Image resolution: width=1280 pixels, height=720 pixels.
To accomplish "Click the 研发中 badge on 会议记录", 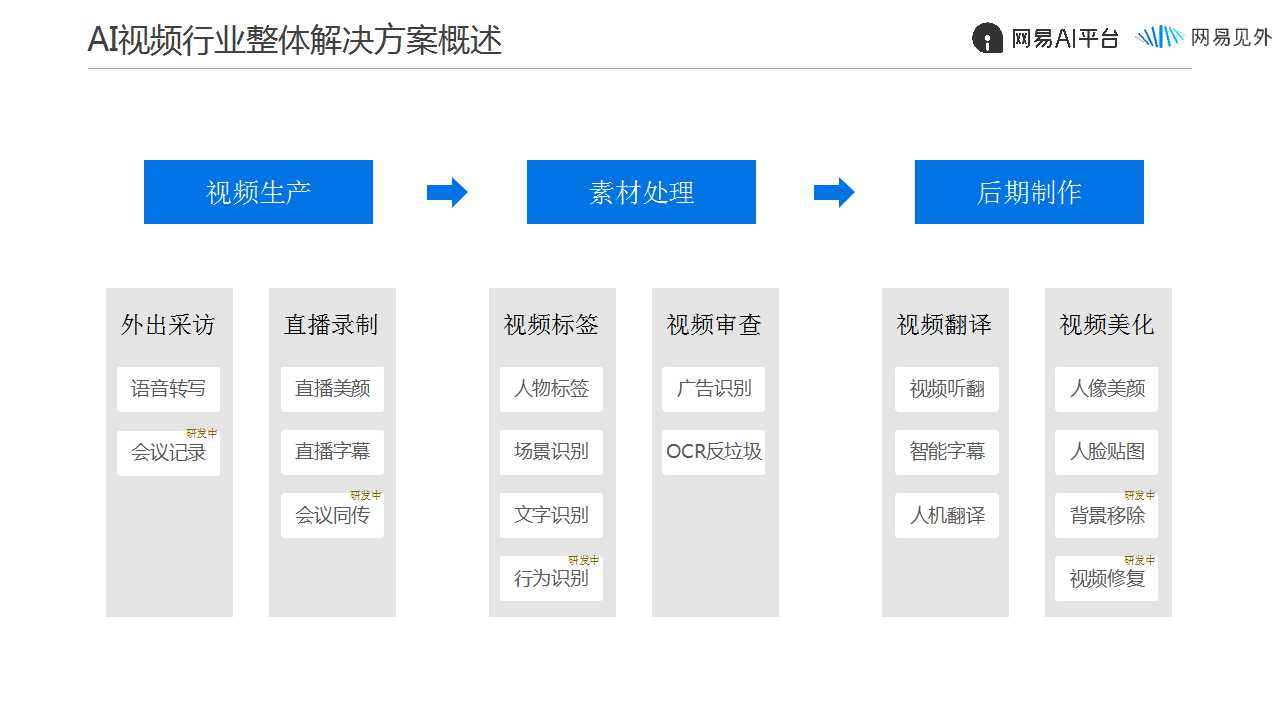I will (x=201, y=433).
